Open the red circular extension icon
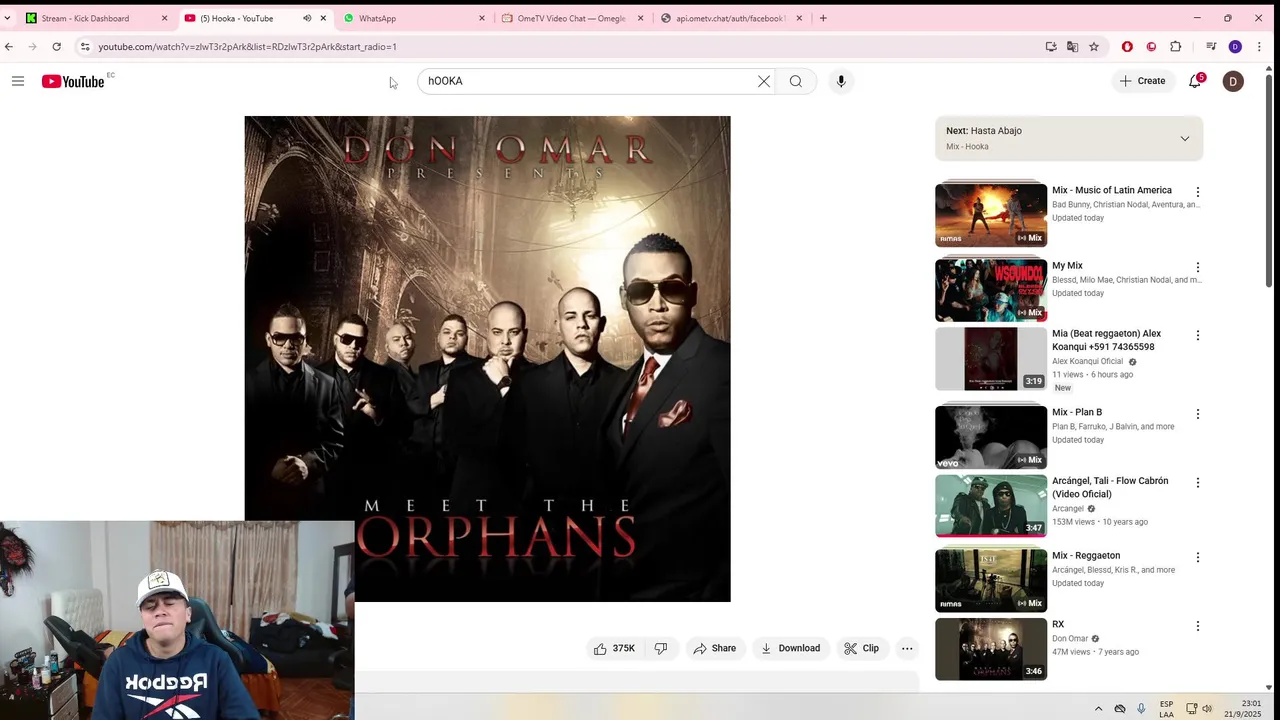This screenshot has width=1280, height=720. click(1151, 46)
